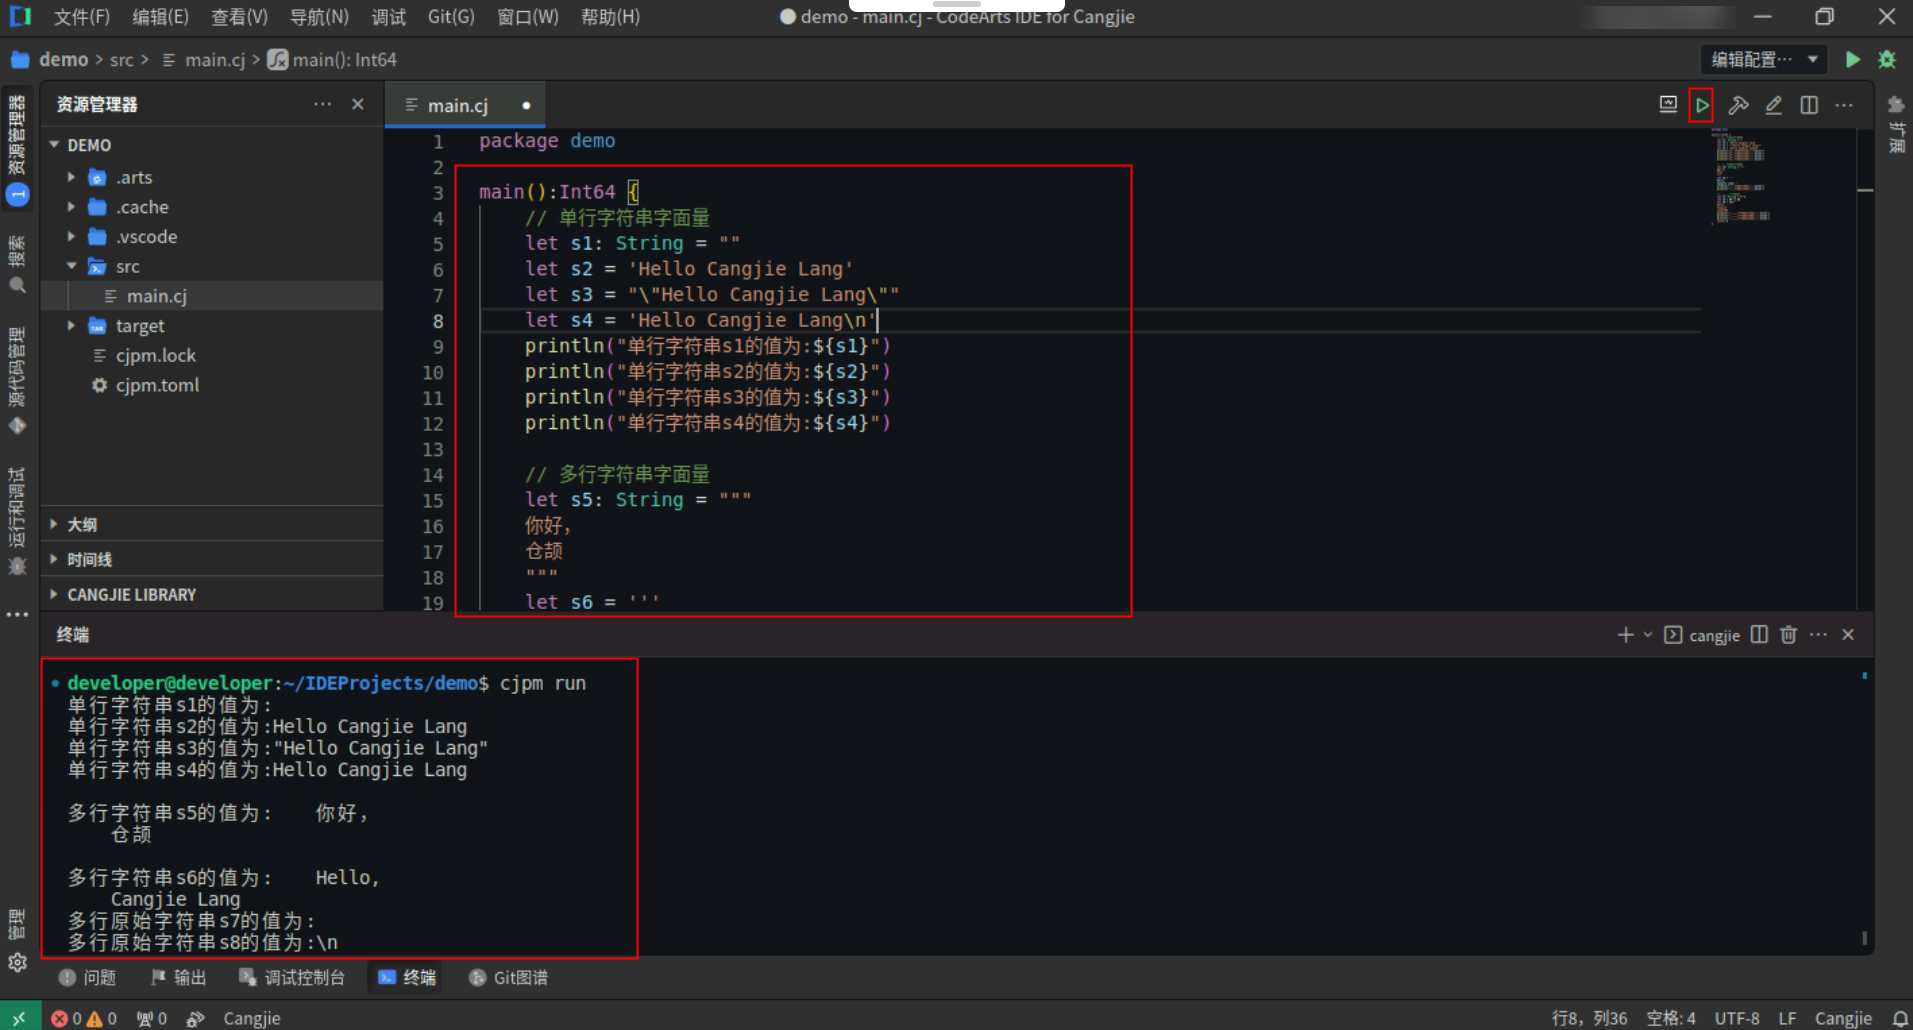Kill terminal with the trash icon
This screenshot has width=1913, height=1030.
[1788, 635]
